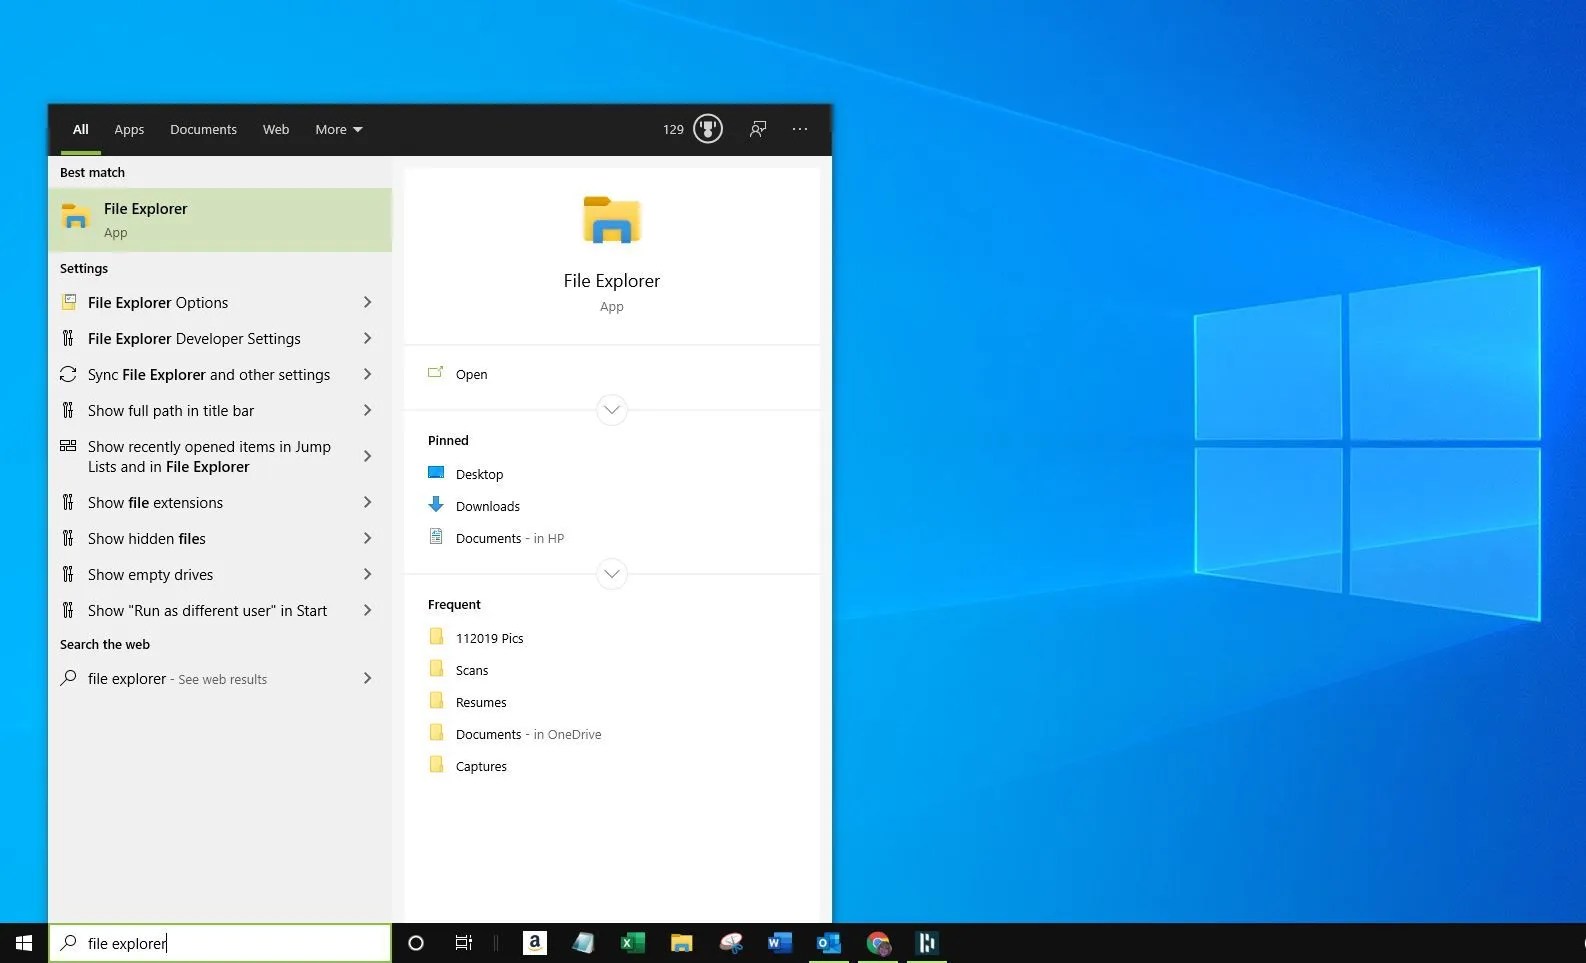Select the All search tab
The image size is (1586, 963).
pyautogui.click(x=80, y=129)
